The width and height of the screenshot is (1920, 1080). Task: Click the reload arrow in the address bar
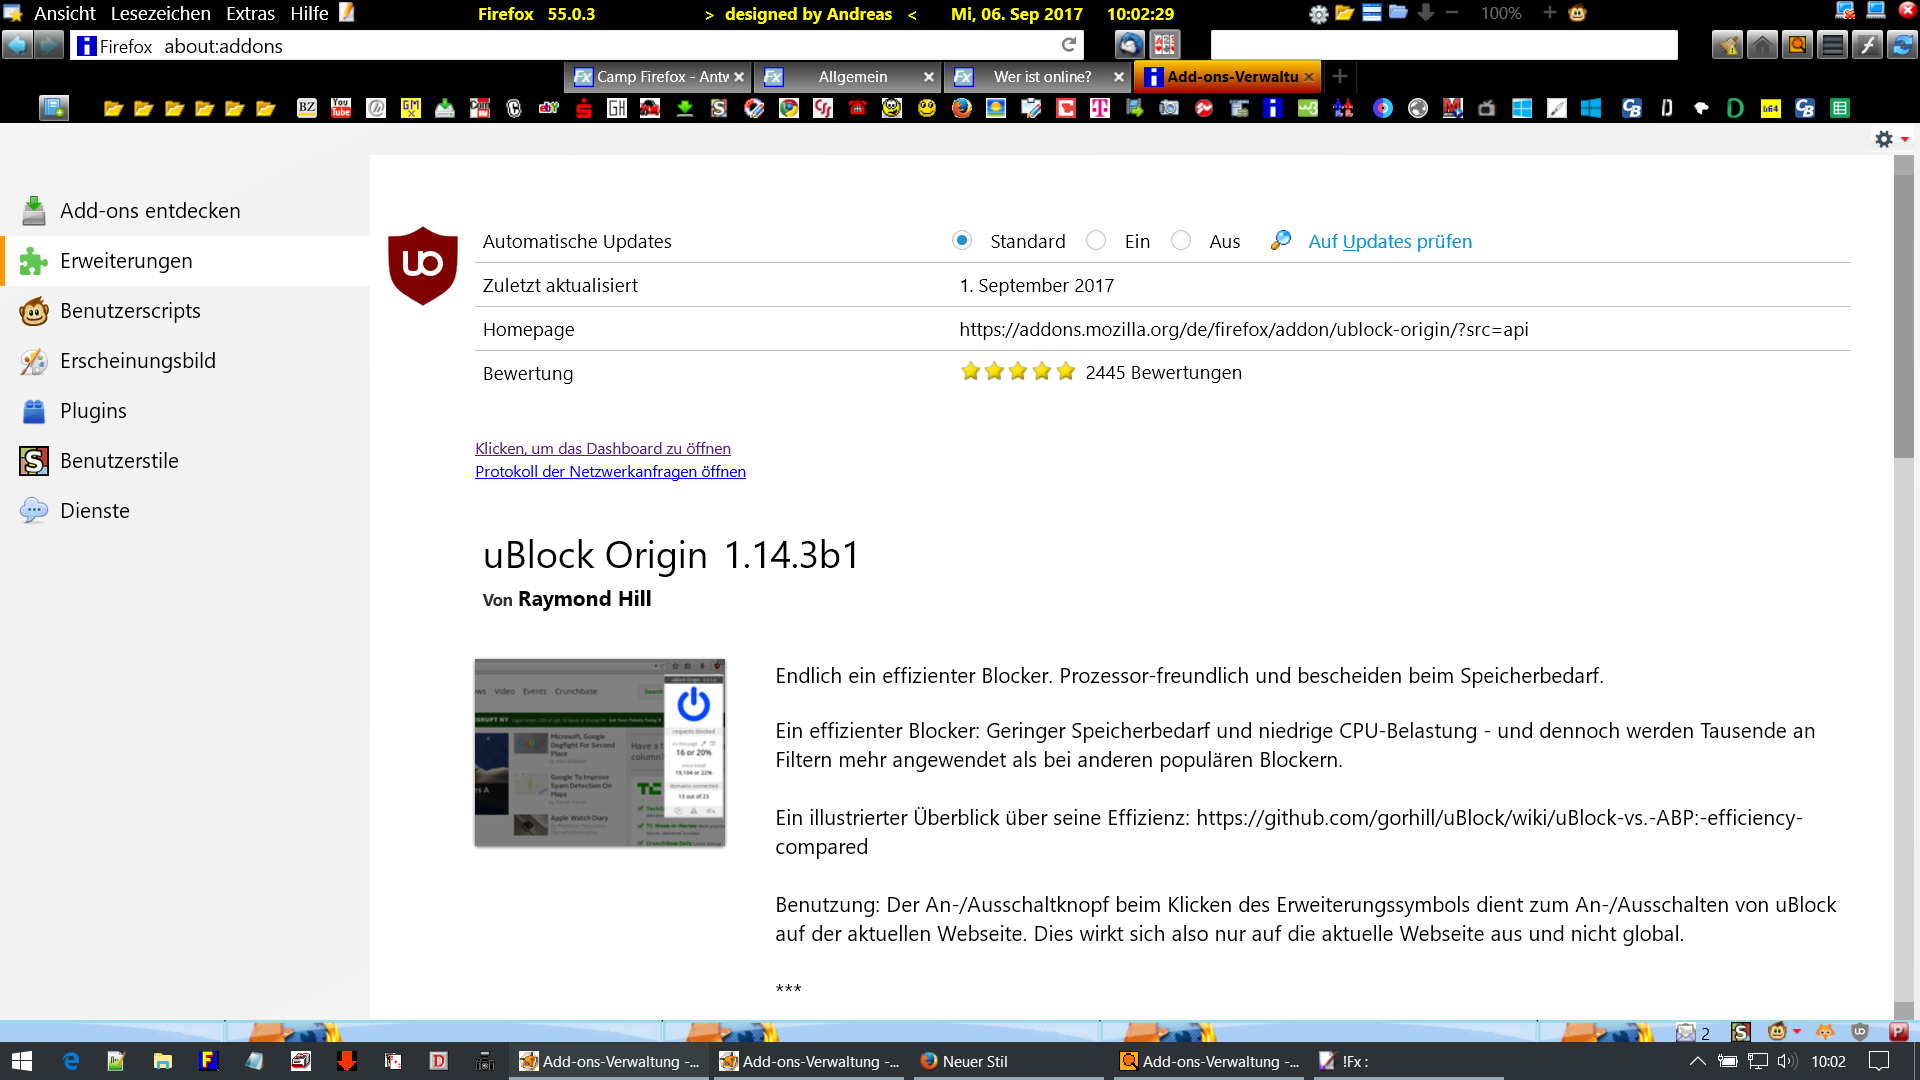(x=1069, y=45)
